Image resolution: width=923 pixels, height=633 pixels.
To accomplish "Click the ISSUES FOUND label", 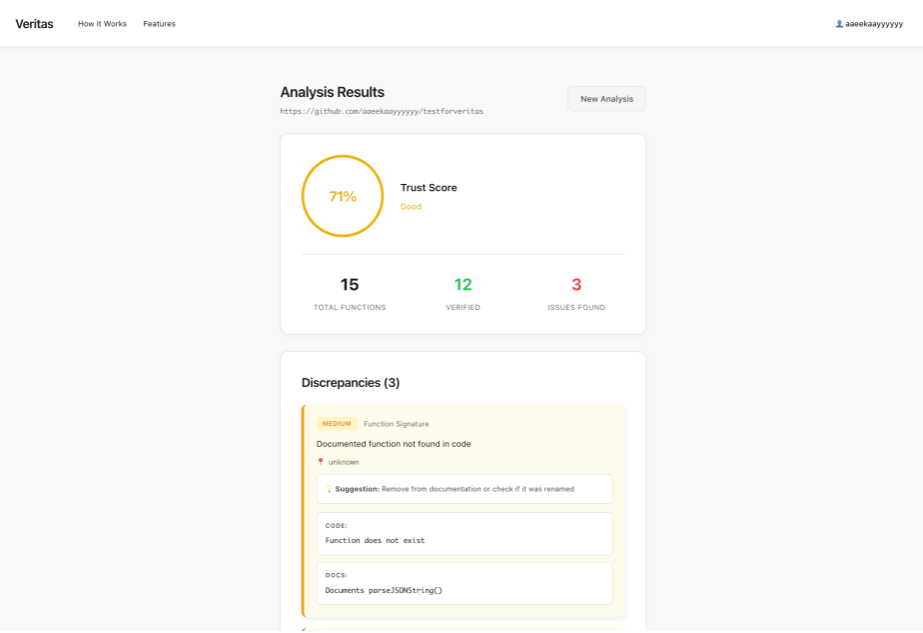I will point(576,307).
